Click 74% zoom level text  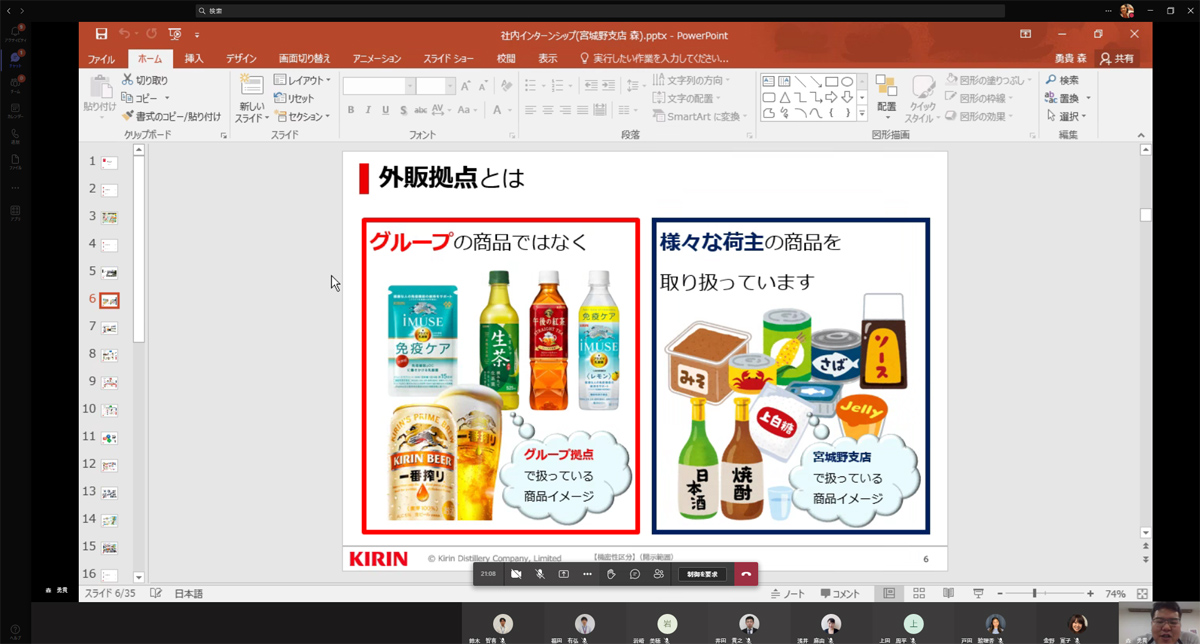pyautogui.click(x=1115, y=593)
